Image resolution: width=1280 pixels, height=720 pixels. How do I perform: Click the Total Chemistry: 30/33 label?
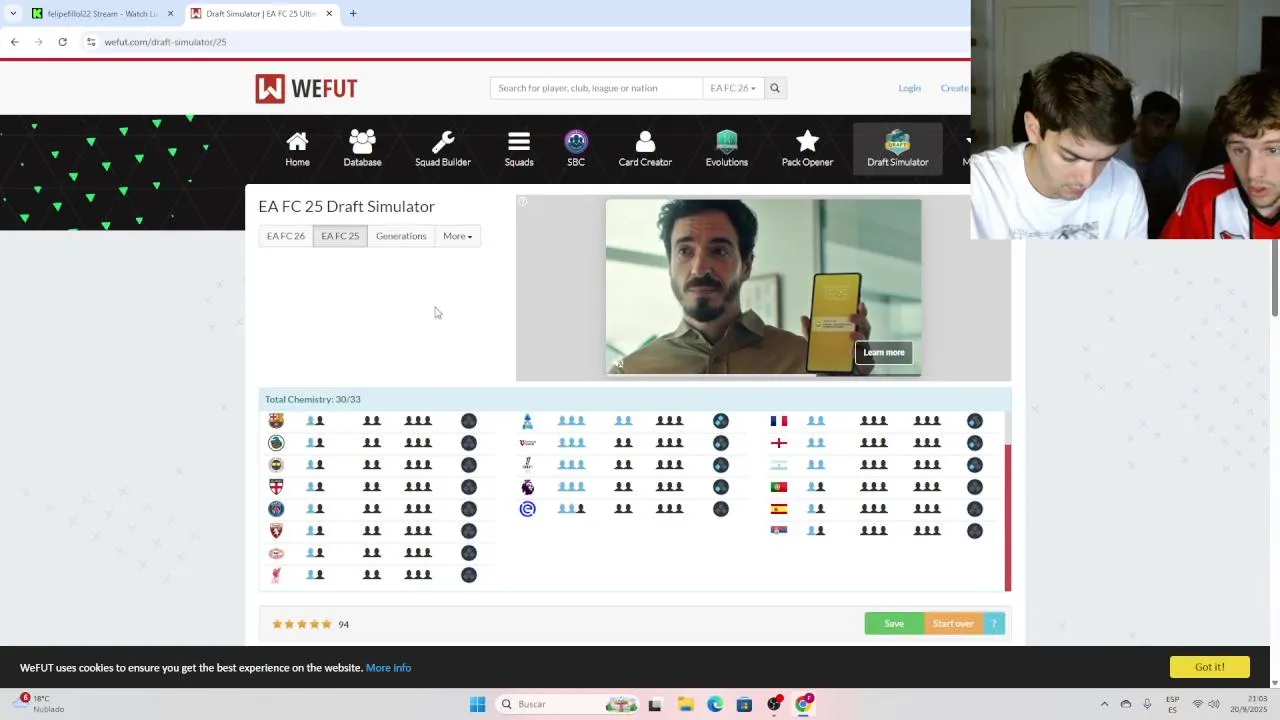(x=313, y=399)
